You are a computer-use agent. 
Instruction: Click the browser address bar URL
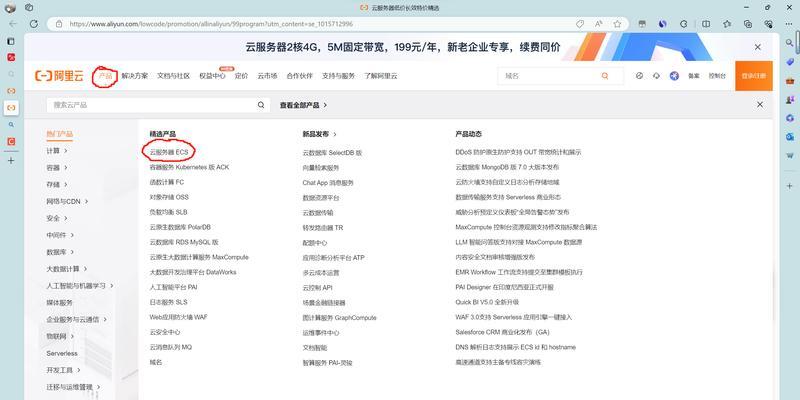[211, 24]
